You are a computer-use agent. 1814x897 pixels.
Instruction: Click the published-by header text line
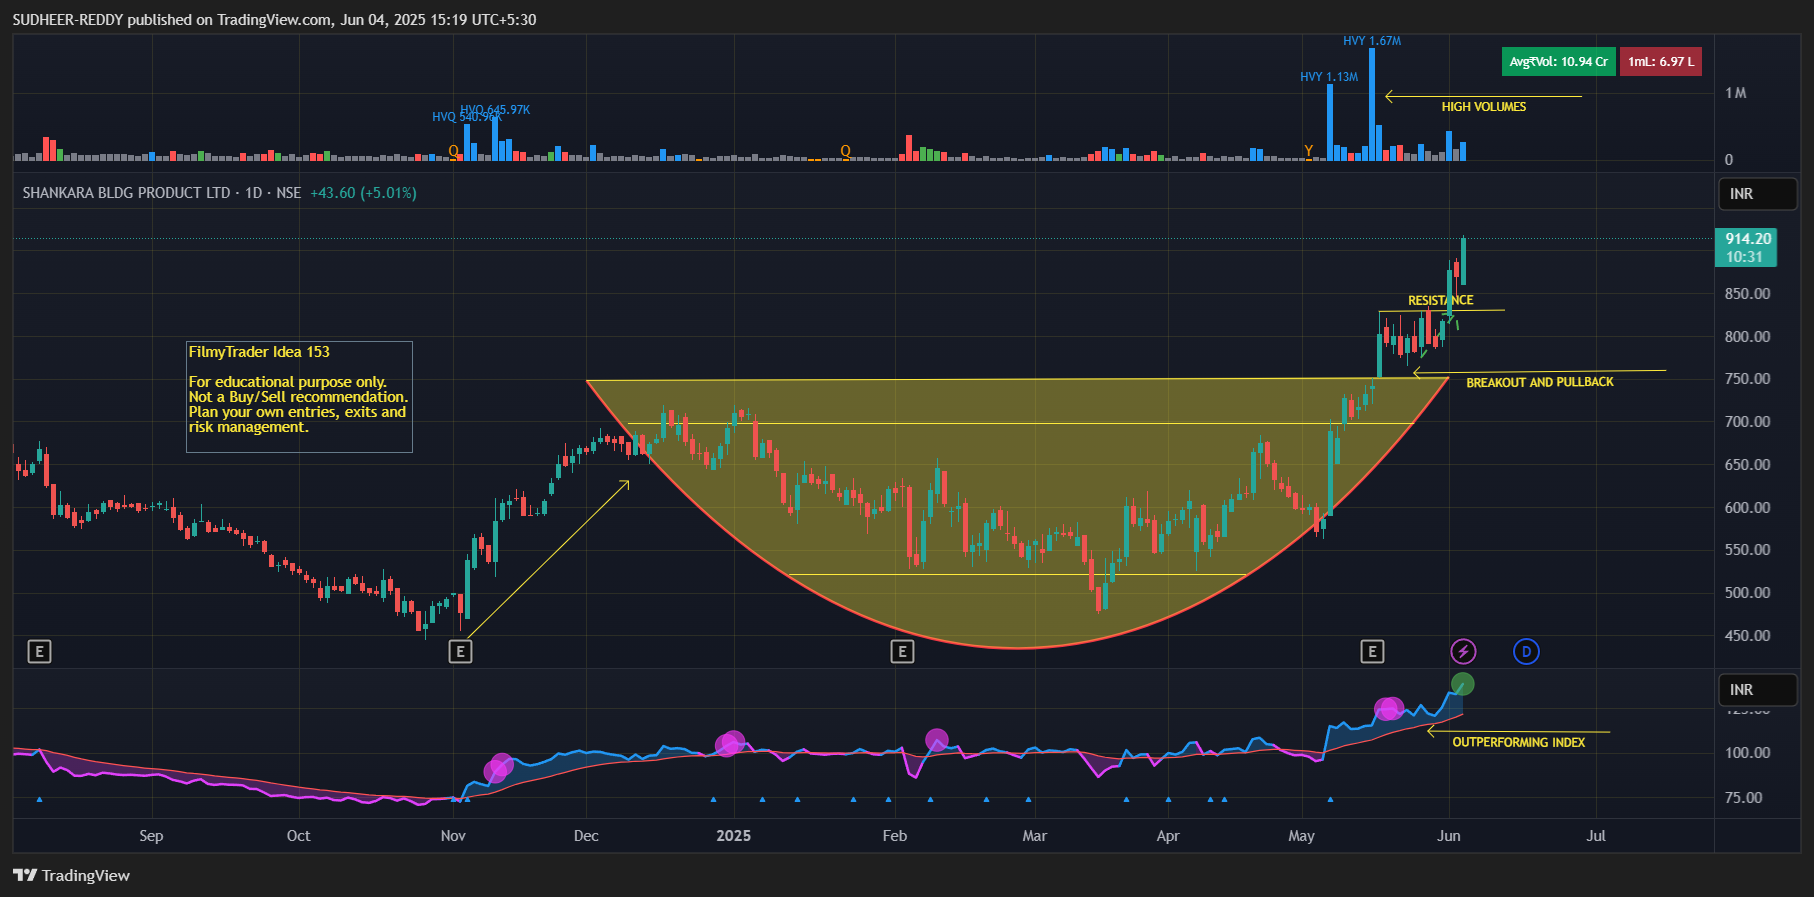(x=274, y=20)
